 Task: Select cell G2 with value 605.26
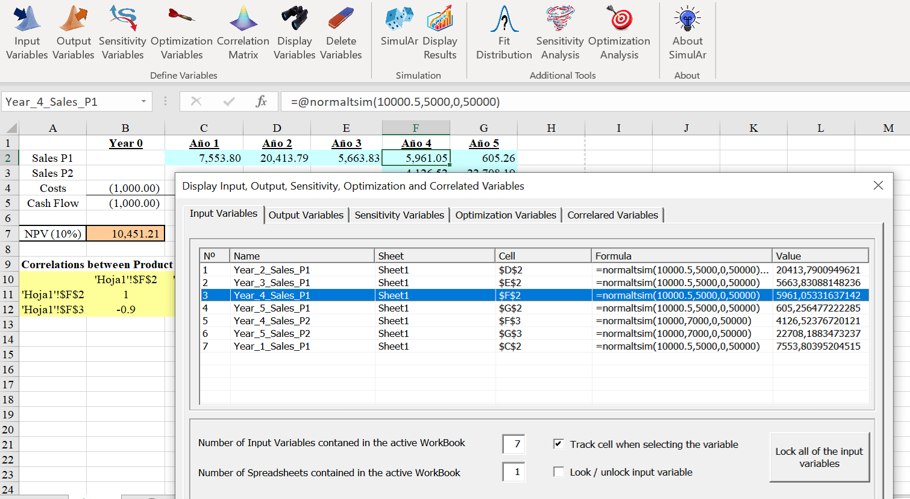click(x=483, y=158)
